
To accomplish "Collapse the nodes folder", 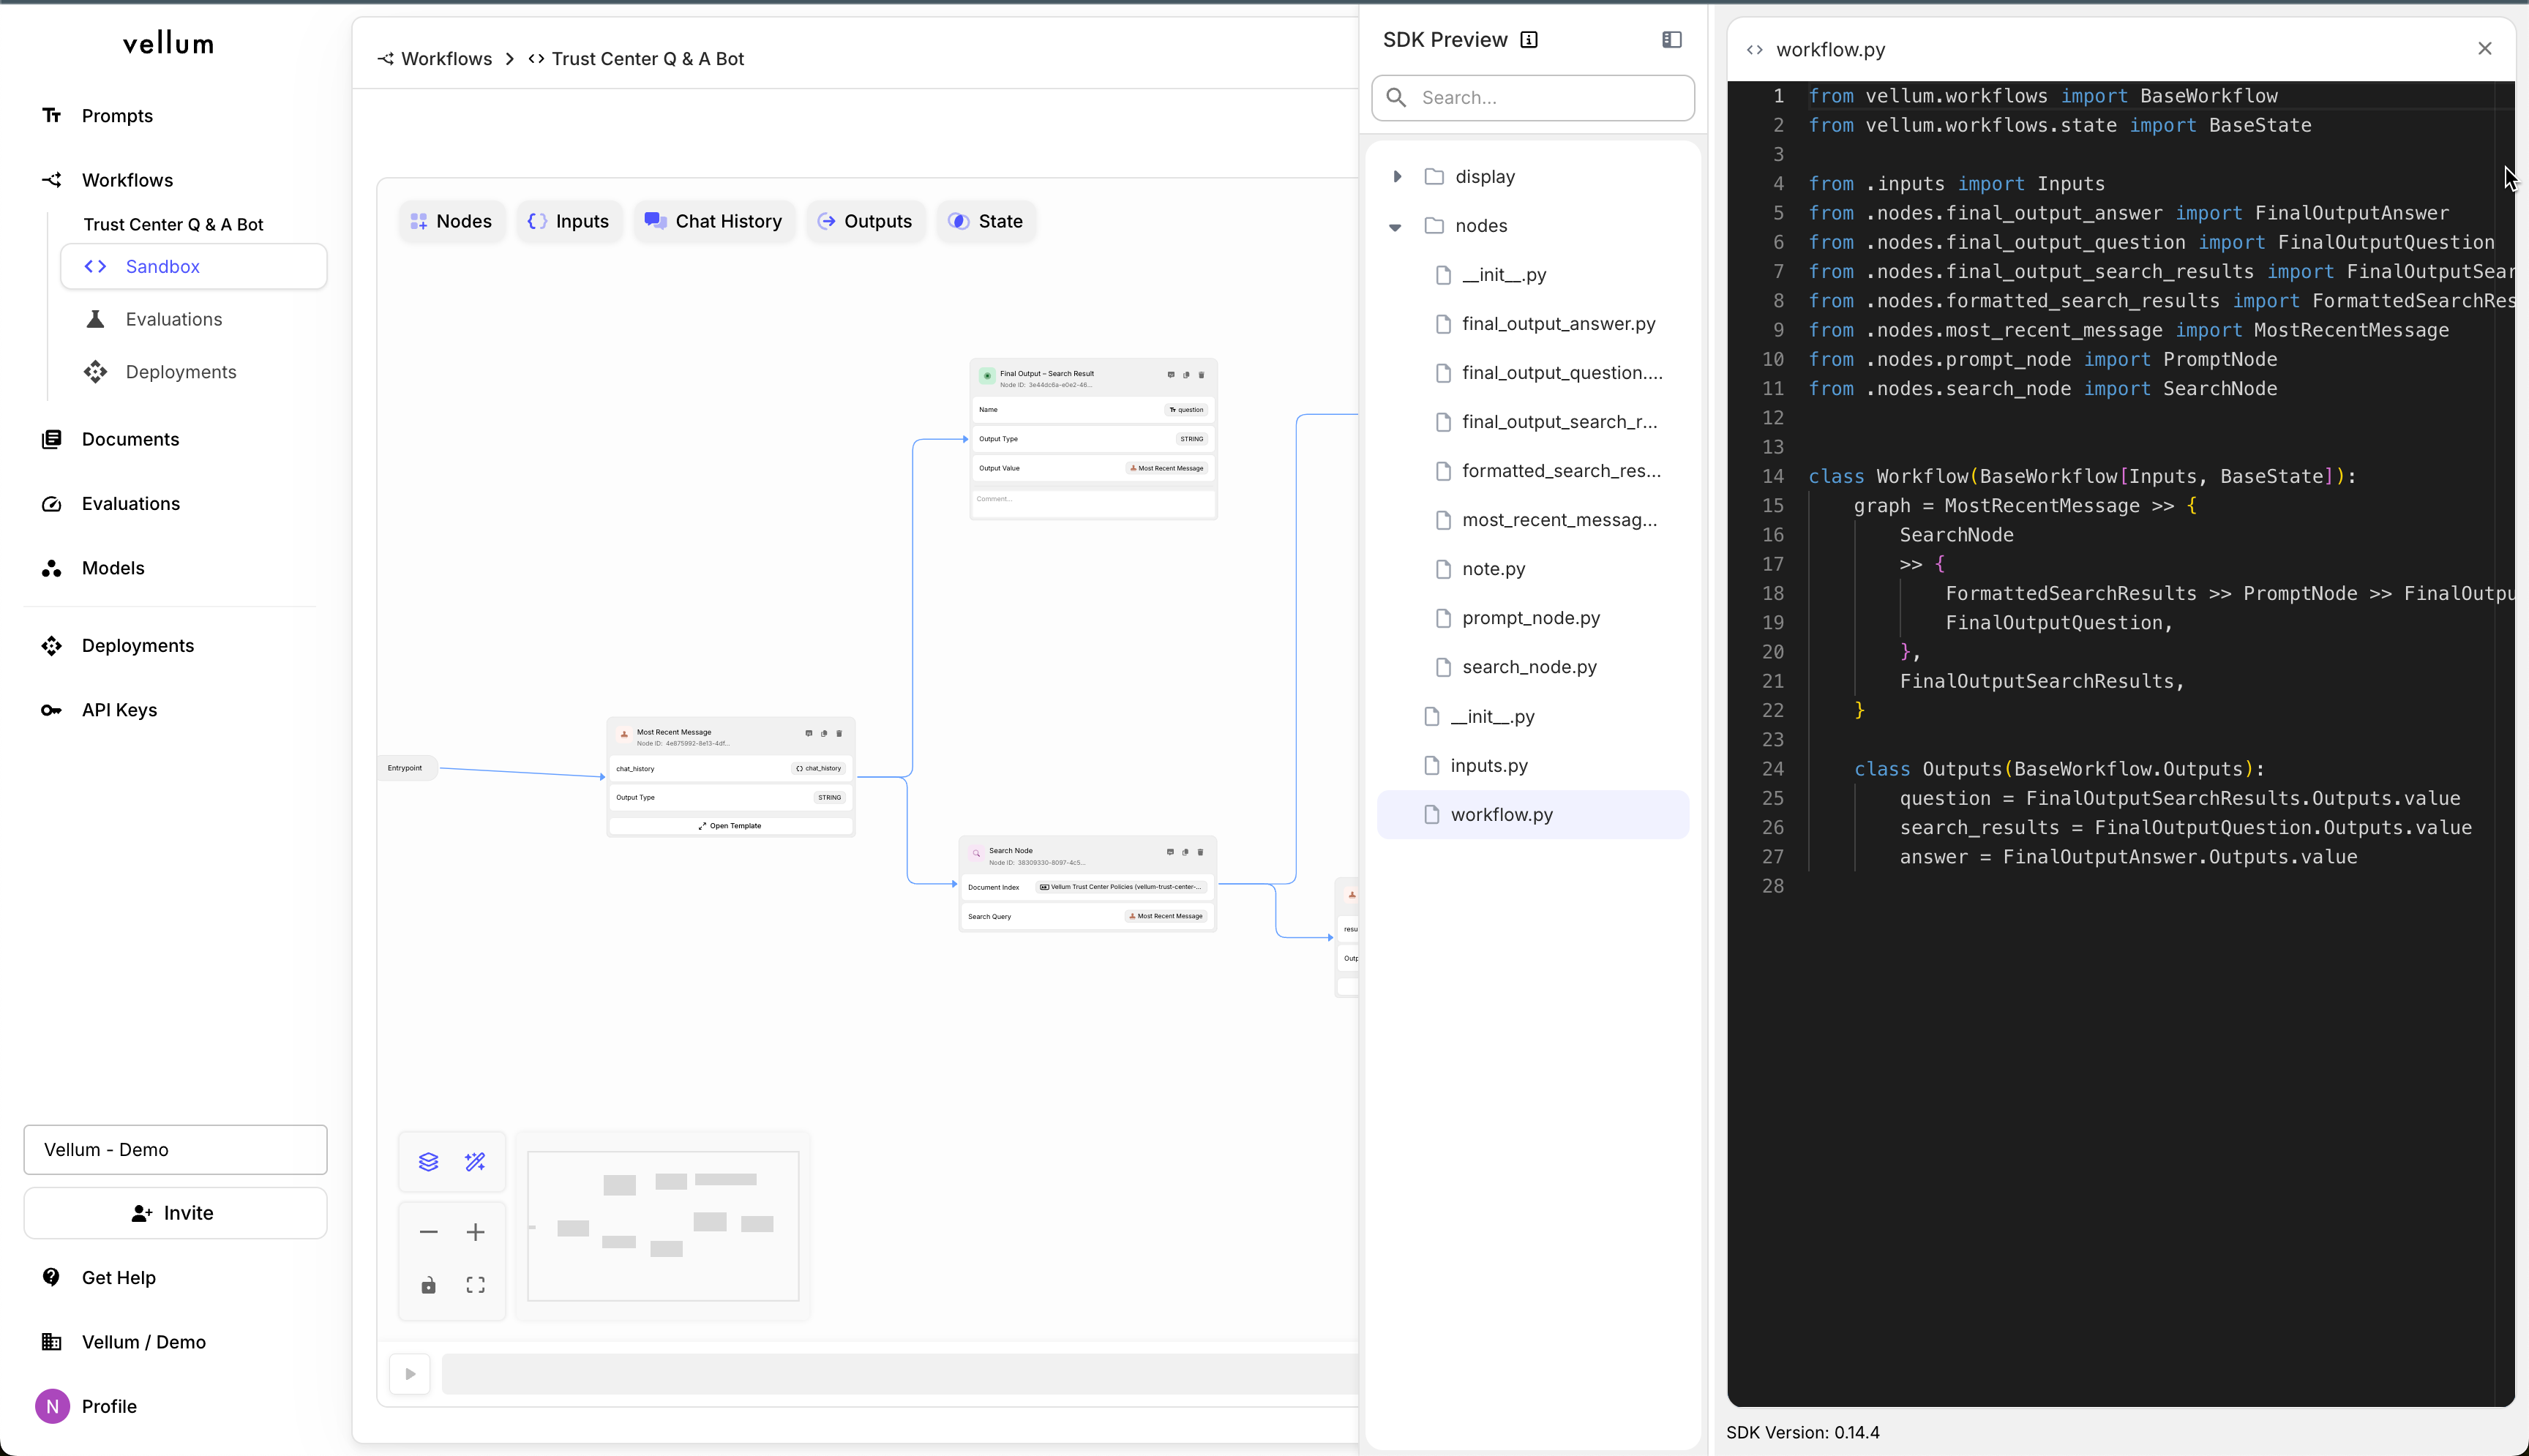I will pos(1395,227).
